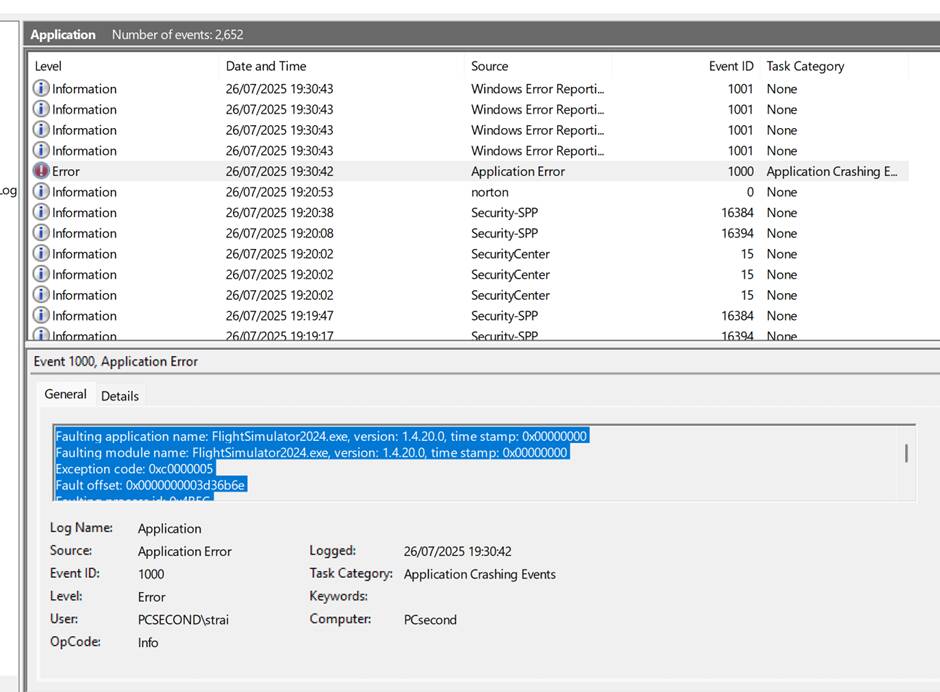The image size is (940, 692).
Task: Click the User value PCSECOND\strai
Action: [183, 619]
